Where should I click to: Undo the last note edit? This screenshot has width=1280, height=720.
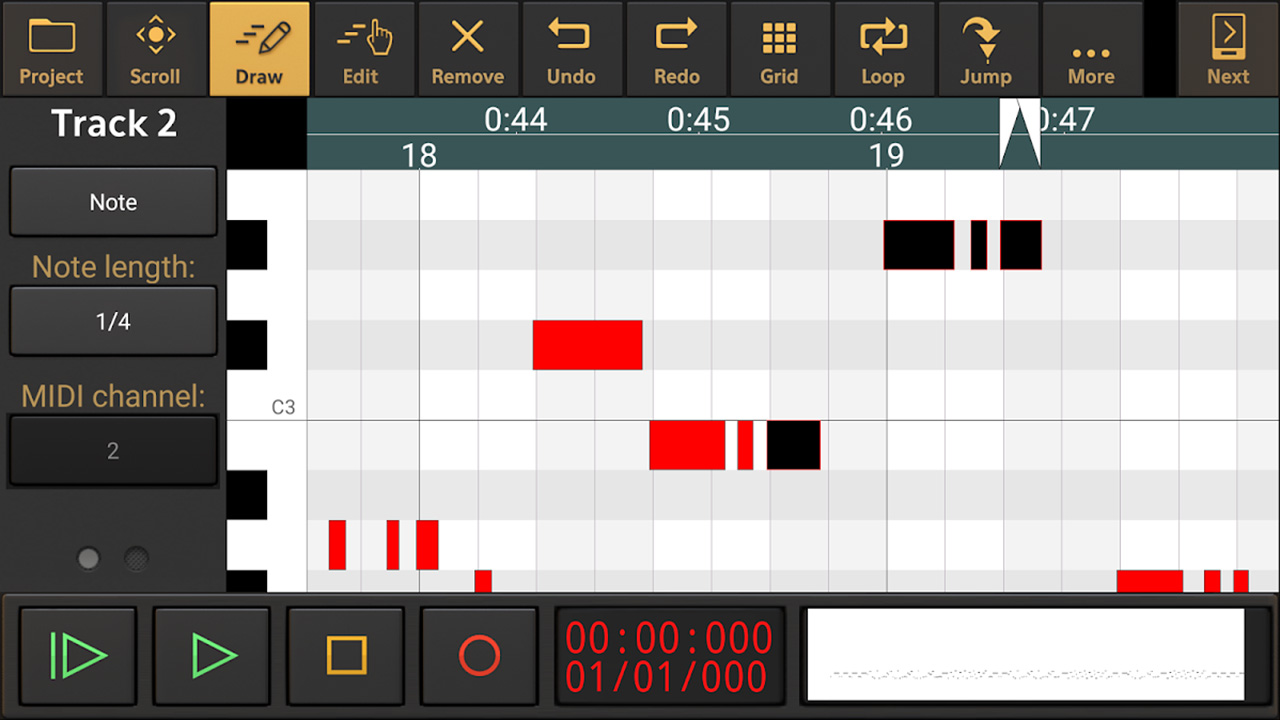[x=572, y=48]
